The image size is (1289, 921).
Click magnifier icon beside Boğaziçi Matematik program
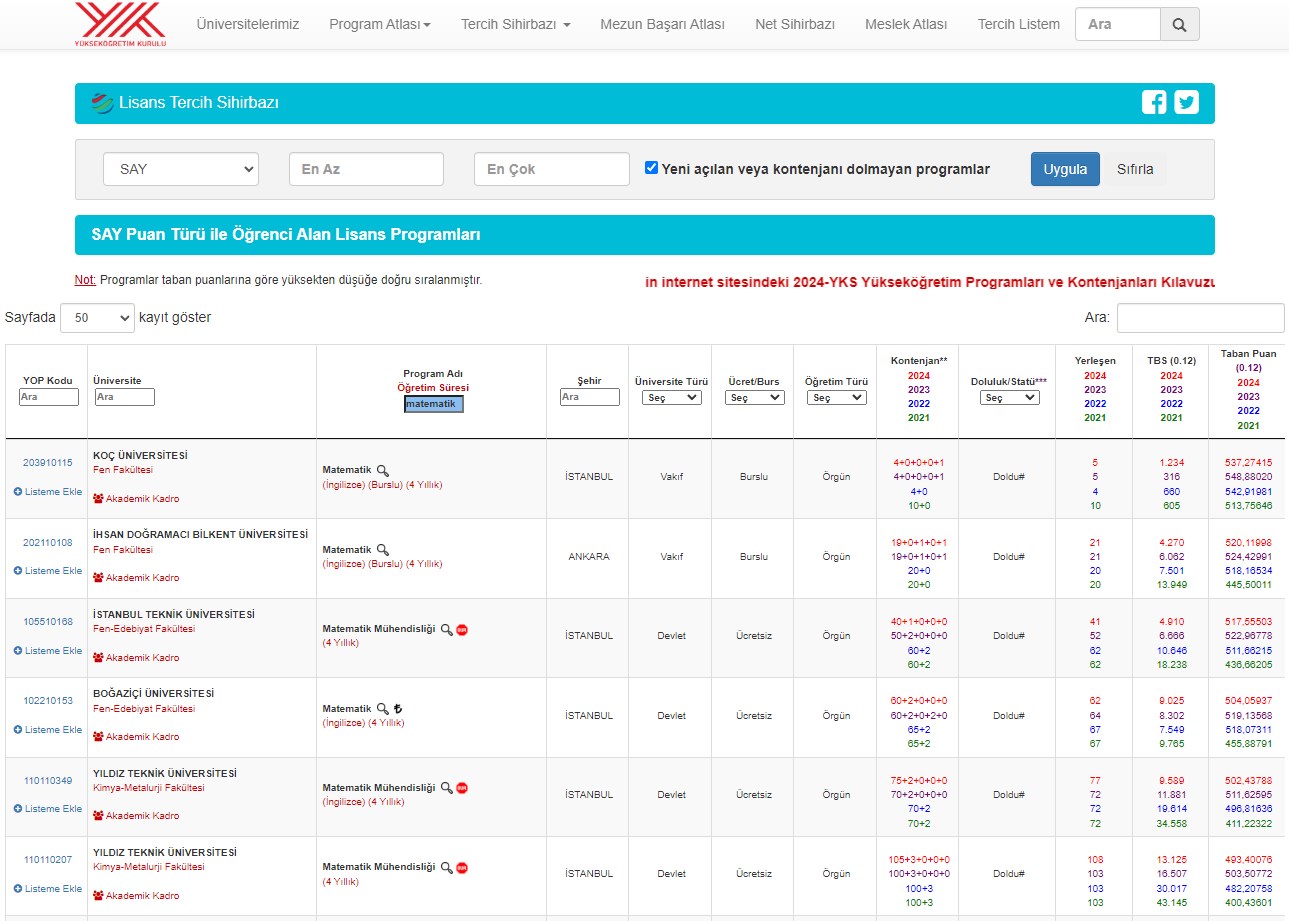coord(382,708)
